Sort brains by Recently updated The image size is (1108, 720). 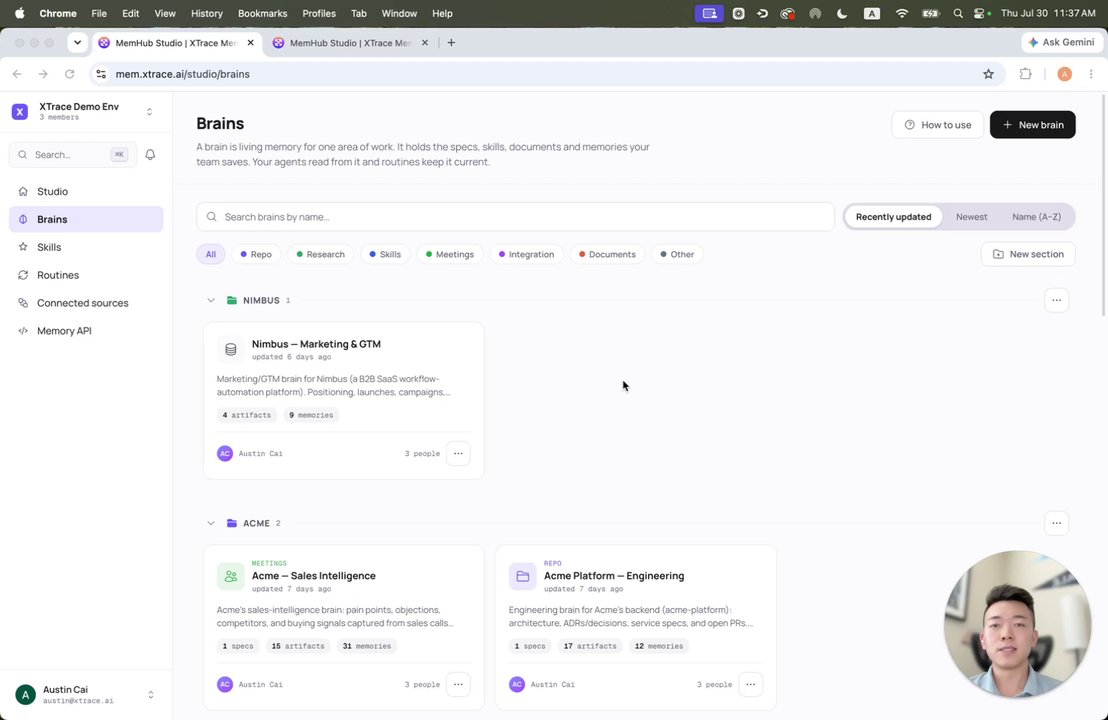click(x=893, y=217)
